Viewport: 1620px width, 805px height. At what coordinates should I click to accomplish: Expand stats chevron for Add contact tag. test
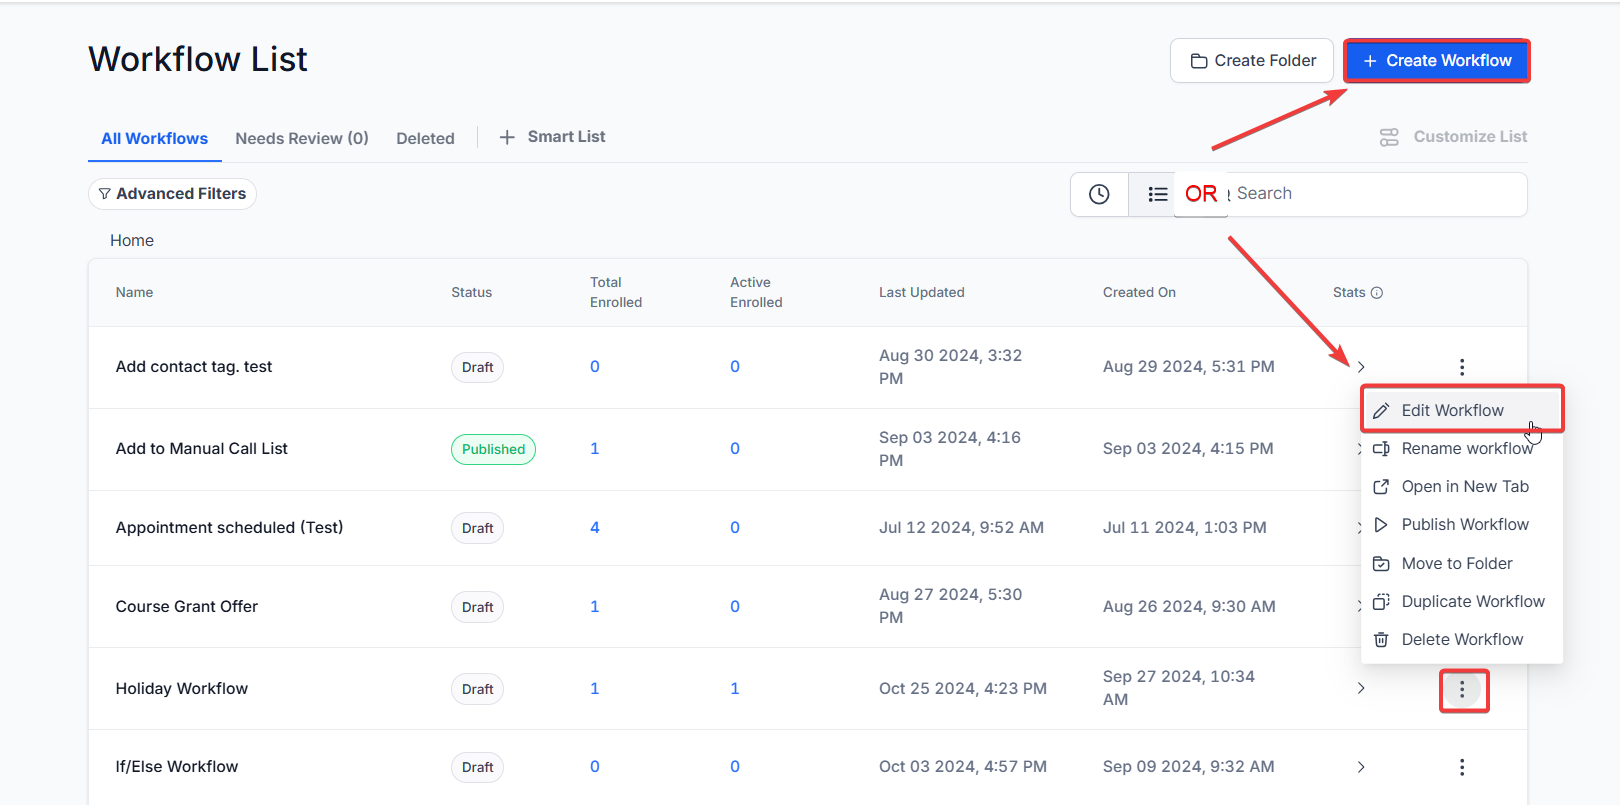tap(1361, 367)
